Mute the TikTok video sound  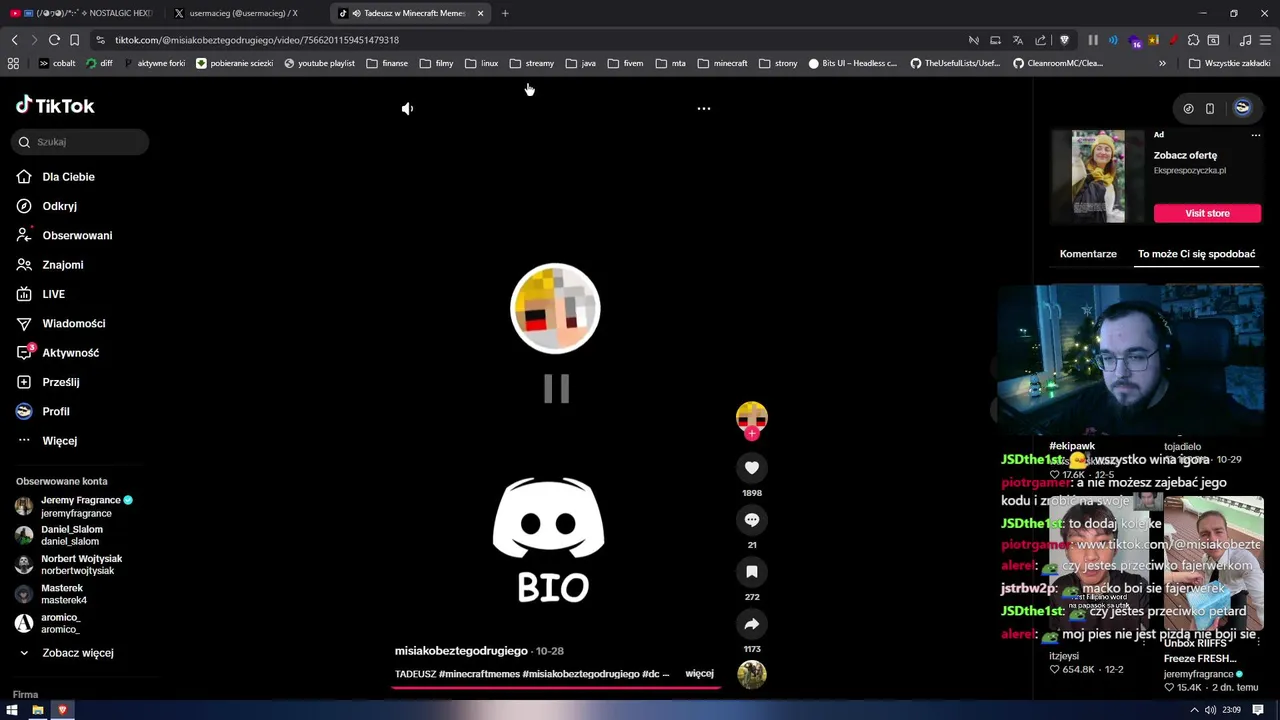click(407, 108)
